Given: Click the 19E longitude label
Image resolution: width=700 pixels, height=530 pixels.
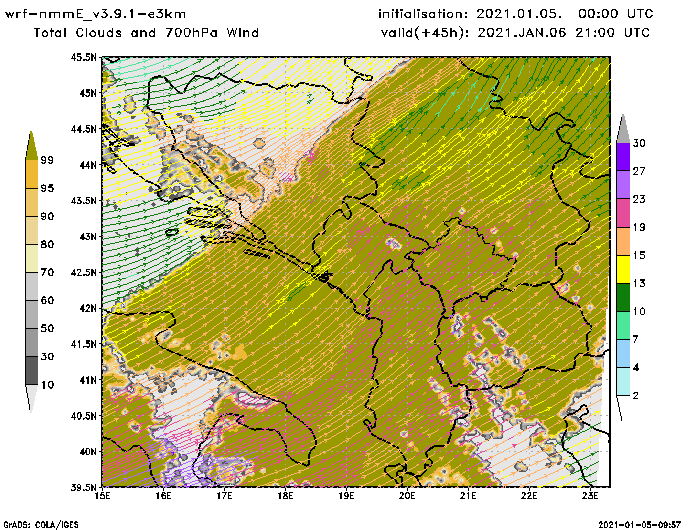Looking at the screenshot, I should (x=346, y=496).
